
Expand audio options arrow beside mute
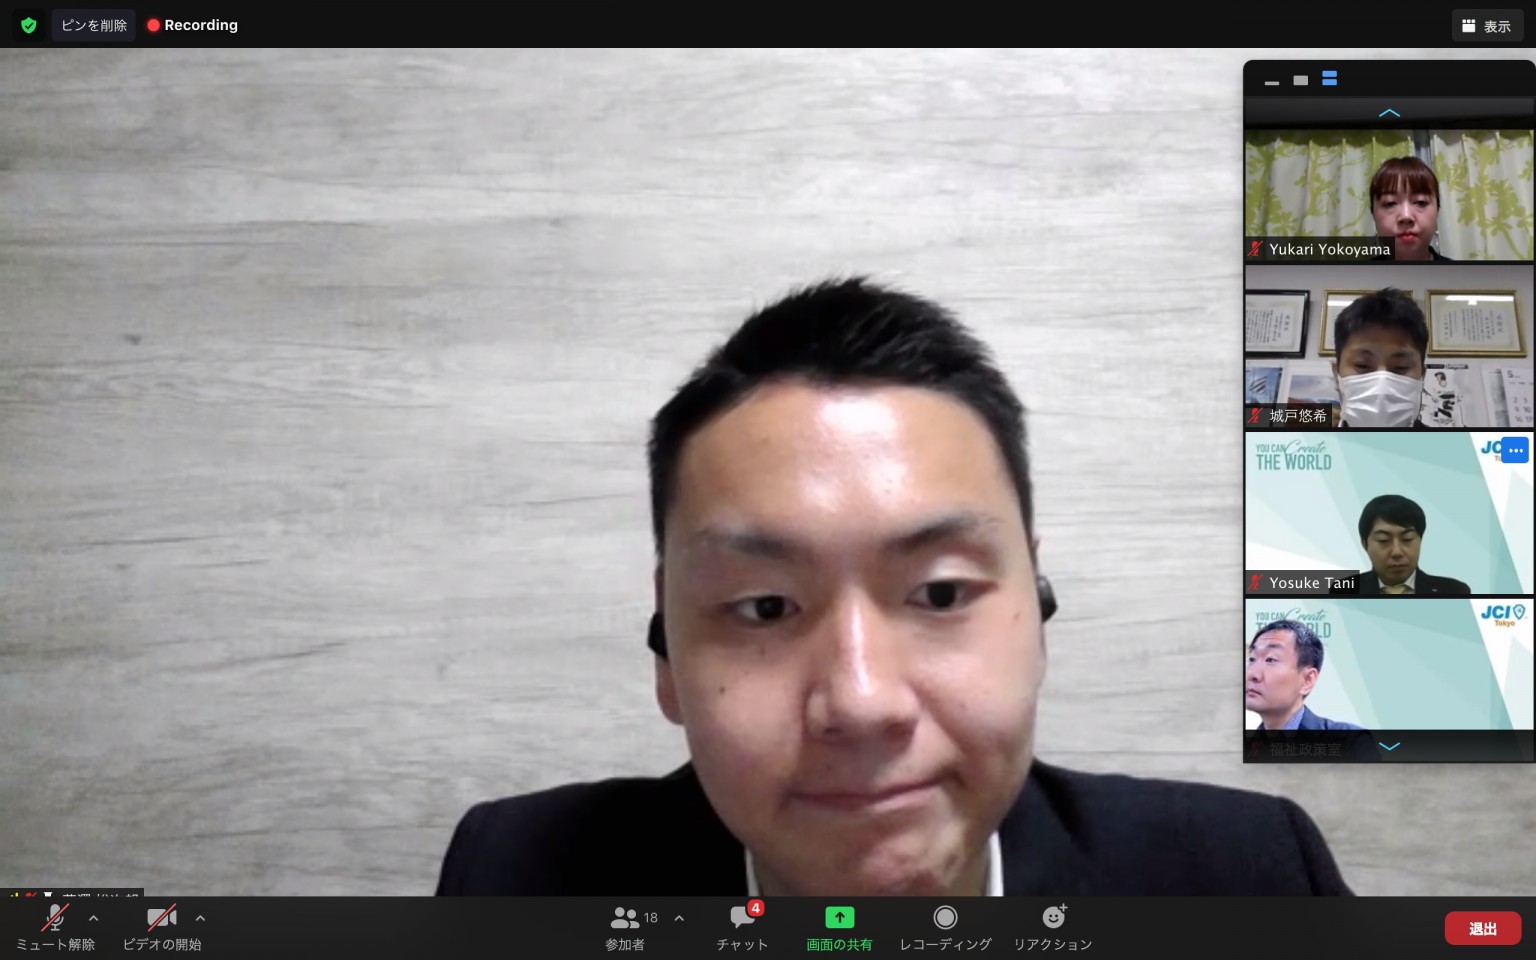pyautogui.click(x=94, y=918)
